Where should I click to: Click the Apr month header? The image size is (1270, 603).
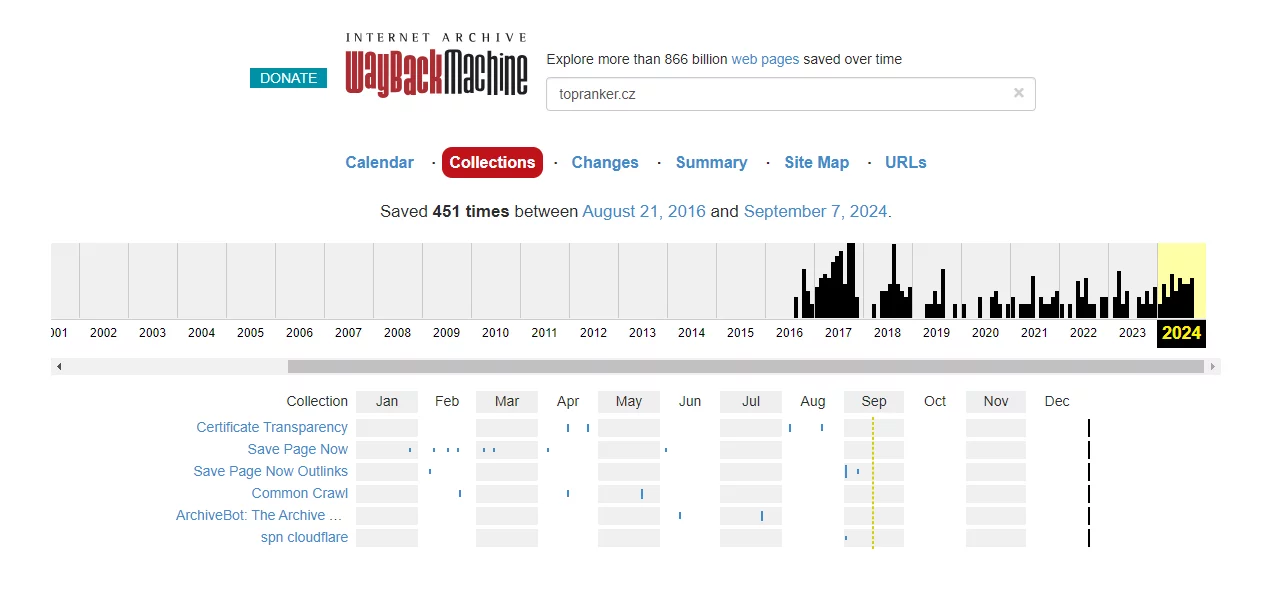click(x=568, y=401)
